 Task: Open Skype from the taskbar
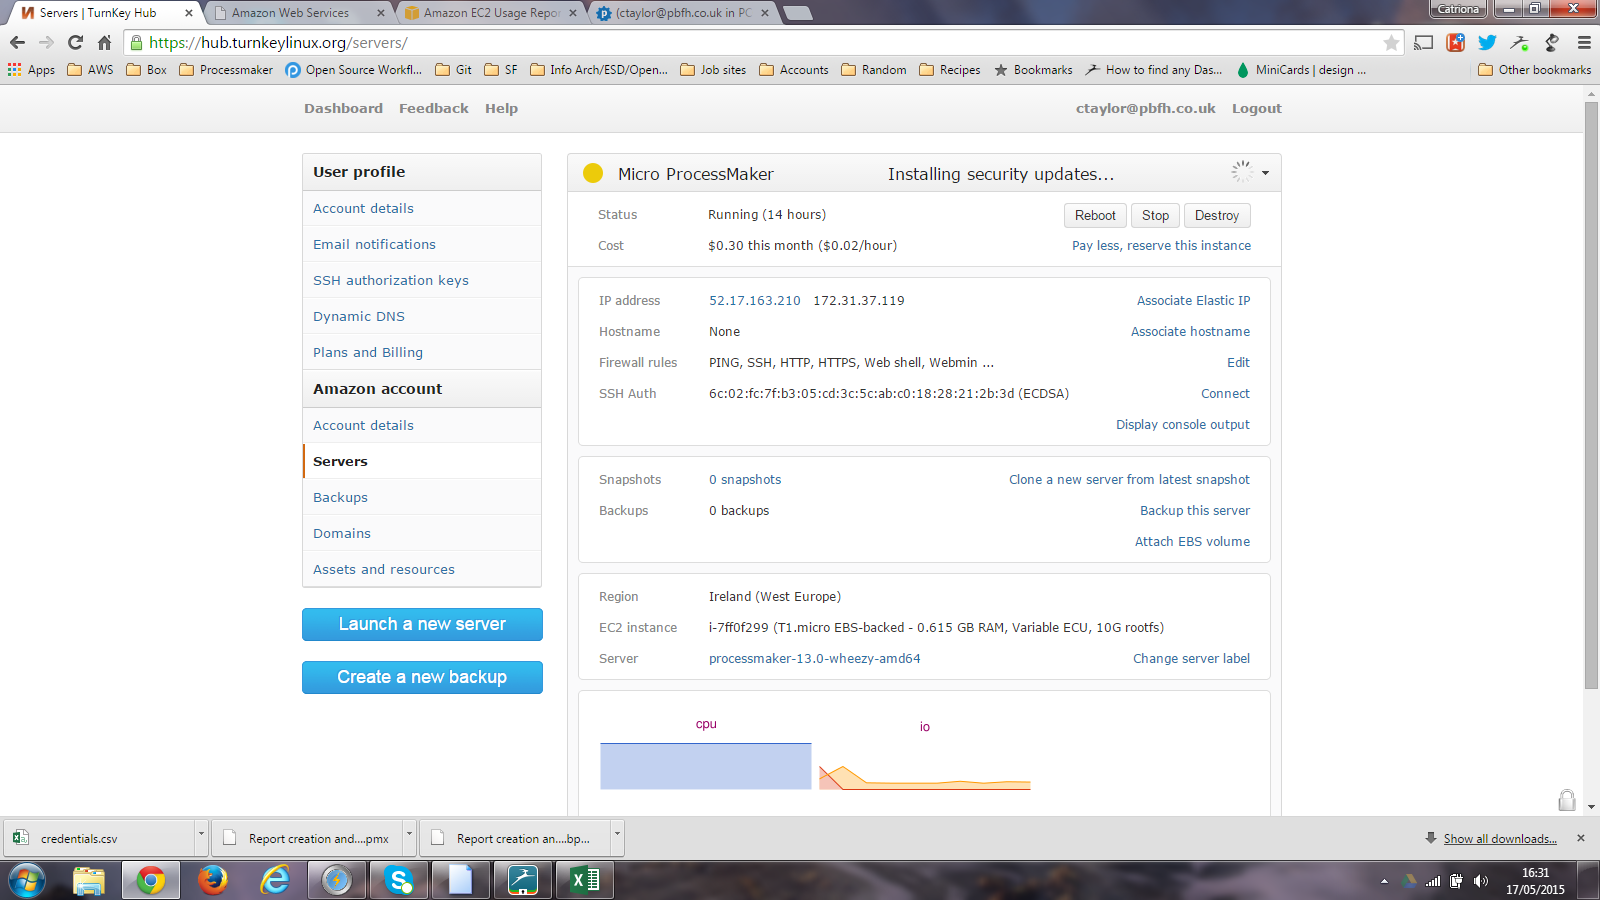[x=399, y=880]
